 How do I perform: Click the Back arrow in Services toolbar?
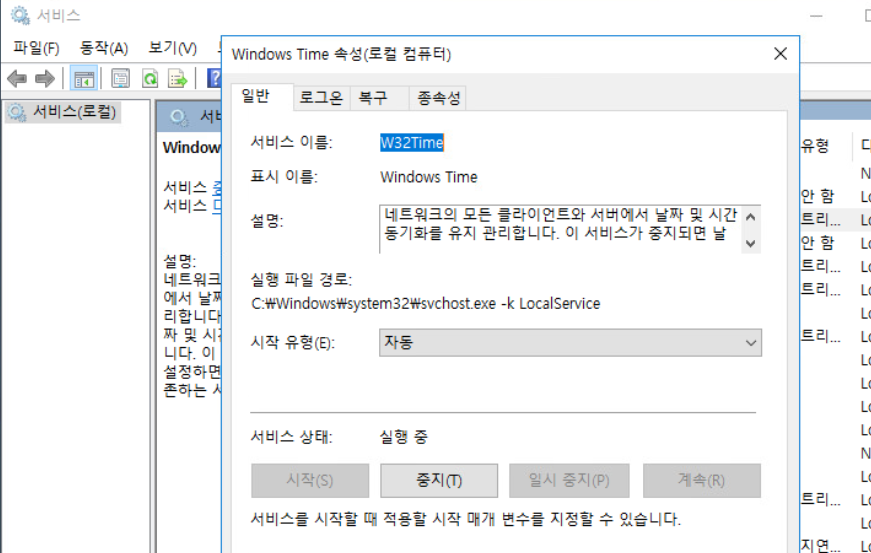click(x=17, y=79)
